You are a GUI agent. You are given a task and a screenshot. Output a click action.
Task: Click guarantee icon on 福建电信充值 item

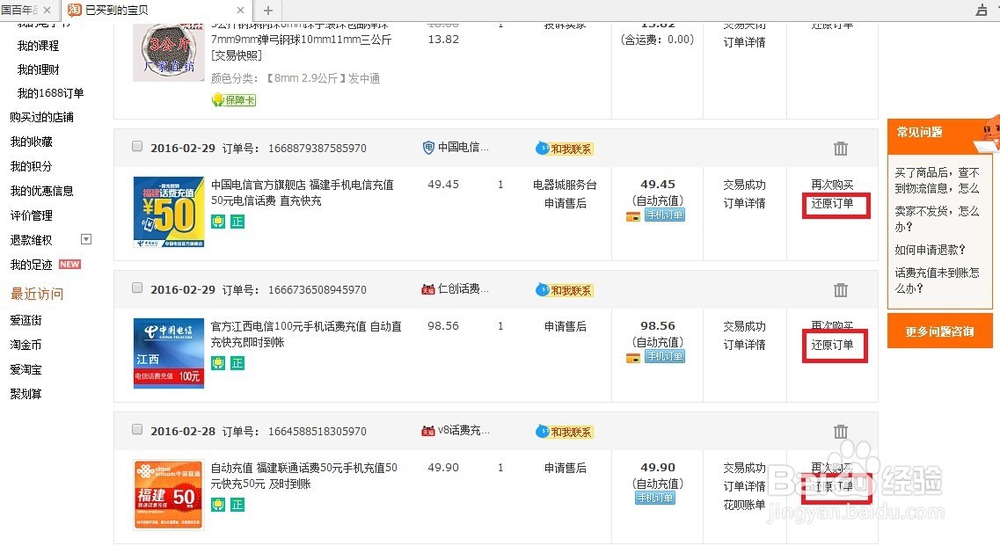click(x=218, y=221)
